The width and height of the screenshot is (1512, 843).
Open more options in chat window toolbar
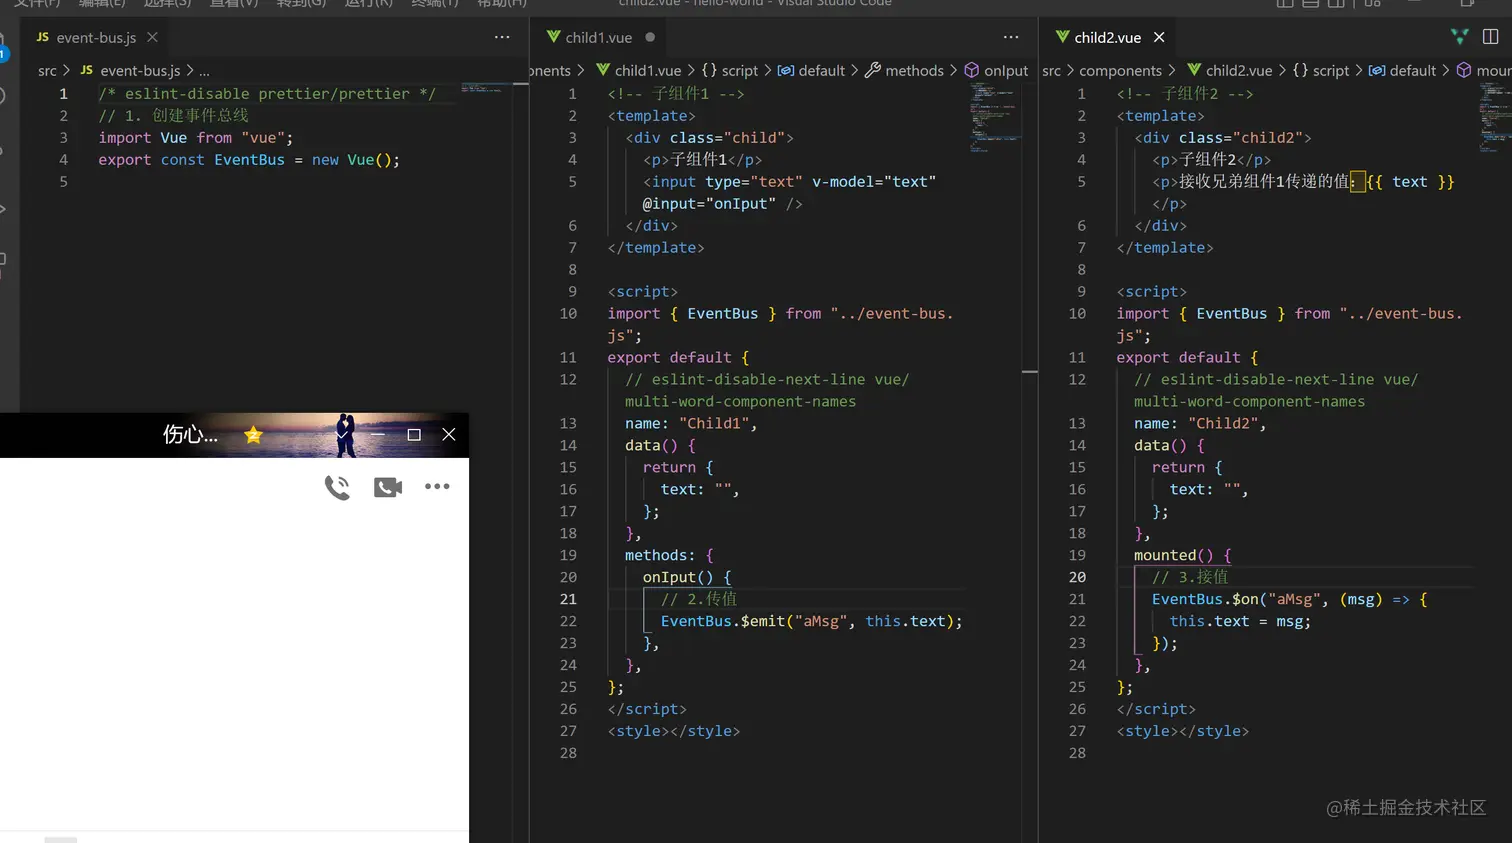click(437, 487)
